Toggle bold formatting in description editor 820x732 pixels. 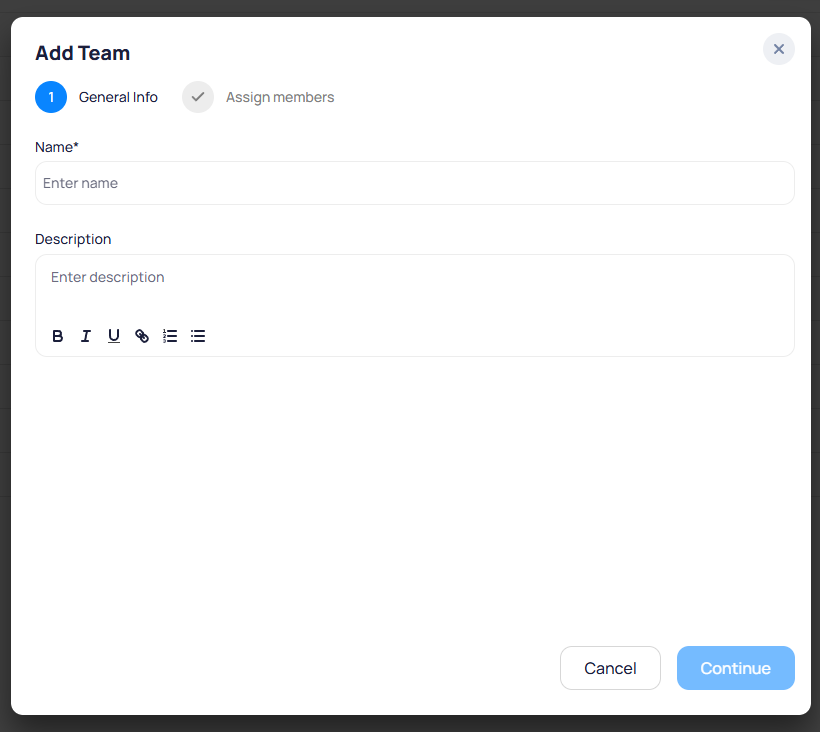pyautogui.click(x=58, y=336)
